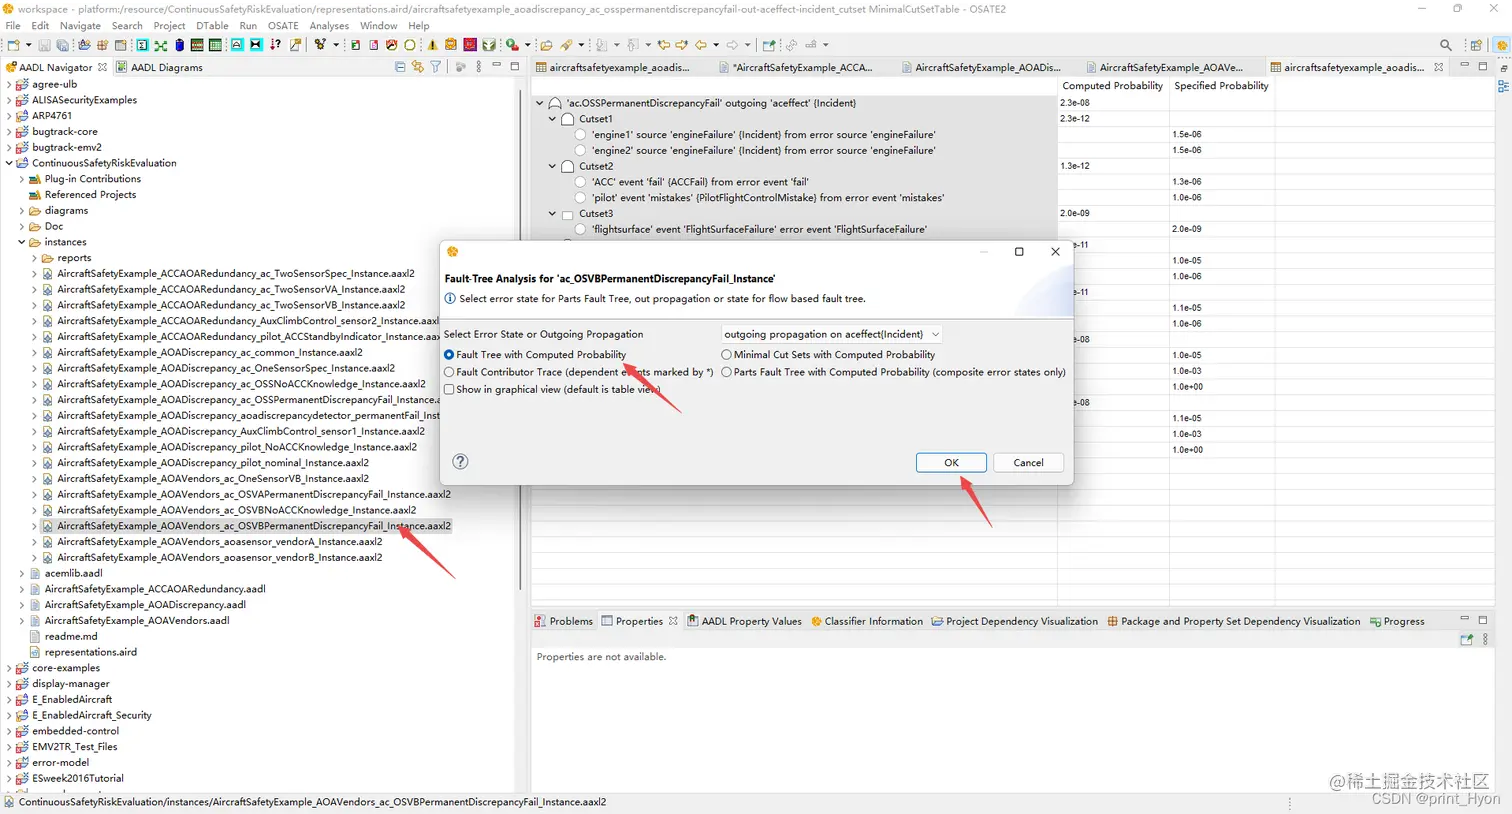Click the Save toolbar icon
Viewport: 1512px width, 814px height.
tap(44, 45)
